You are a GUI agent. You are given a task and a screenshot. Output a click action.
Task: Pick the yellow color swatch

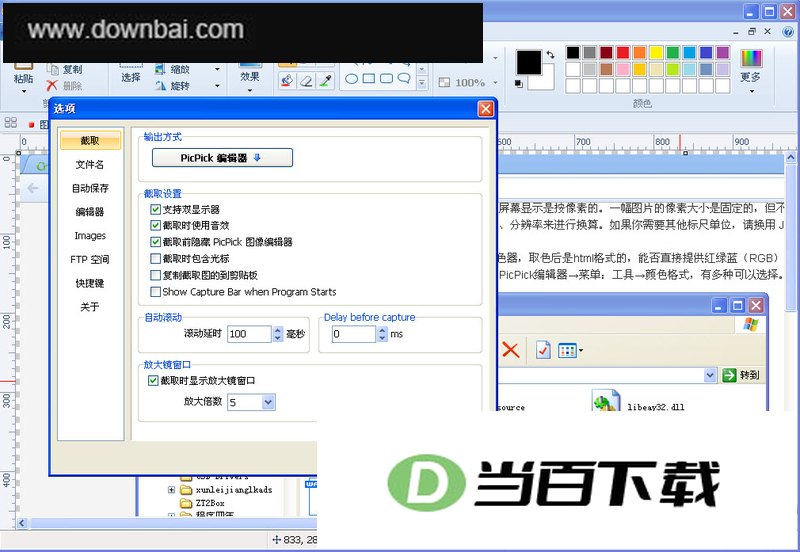[656, 53]
